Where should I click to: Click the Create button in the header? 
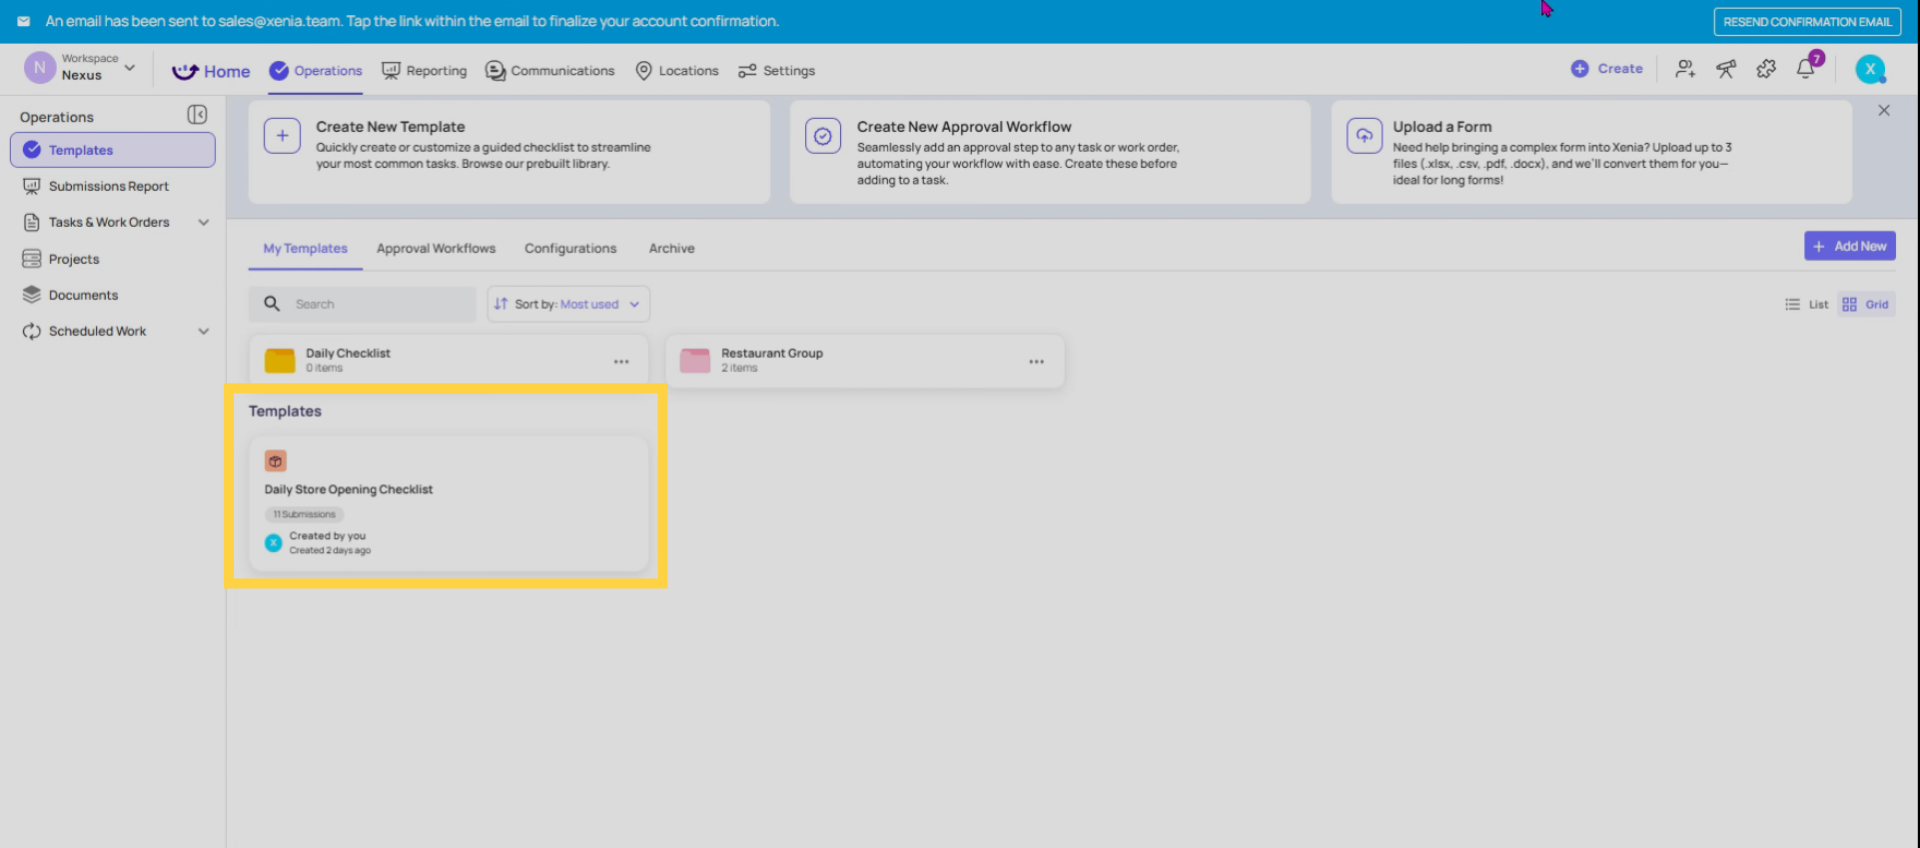click(1607, 69)
